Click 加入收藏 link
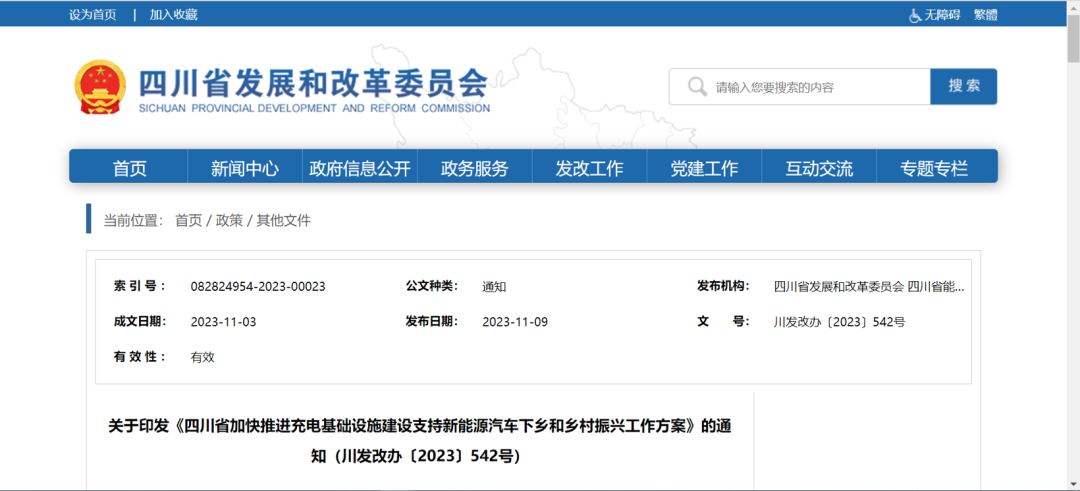The width and height of the screenshot is (1080, 491). coord(174,14)
